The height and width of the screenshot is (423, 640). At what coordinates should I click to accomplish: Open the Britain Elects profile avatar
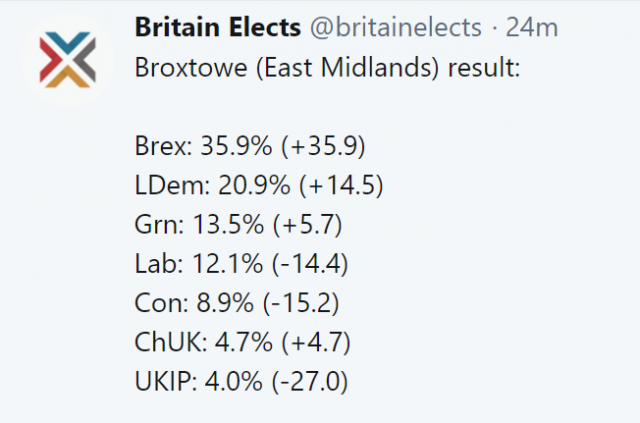tap(67, 60)
